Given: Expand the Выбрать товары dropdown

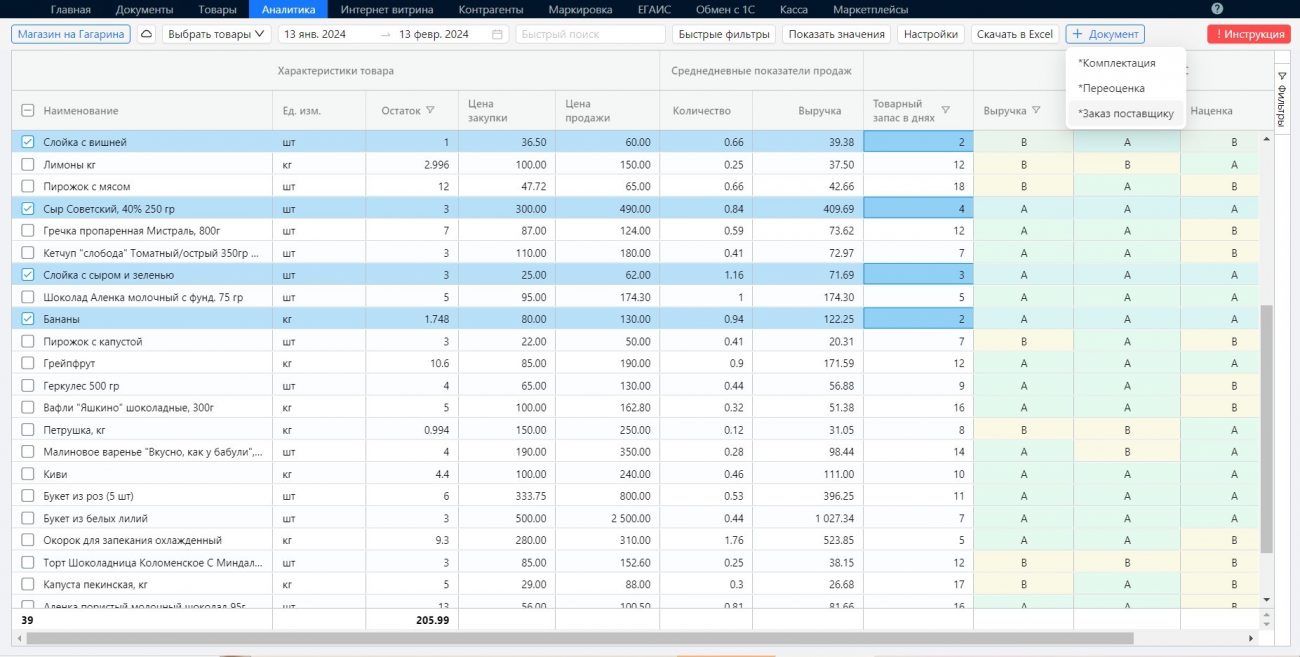Looking at the screenshot, I should [x=216, y=34].
